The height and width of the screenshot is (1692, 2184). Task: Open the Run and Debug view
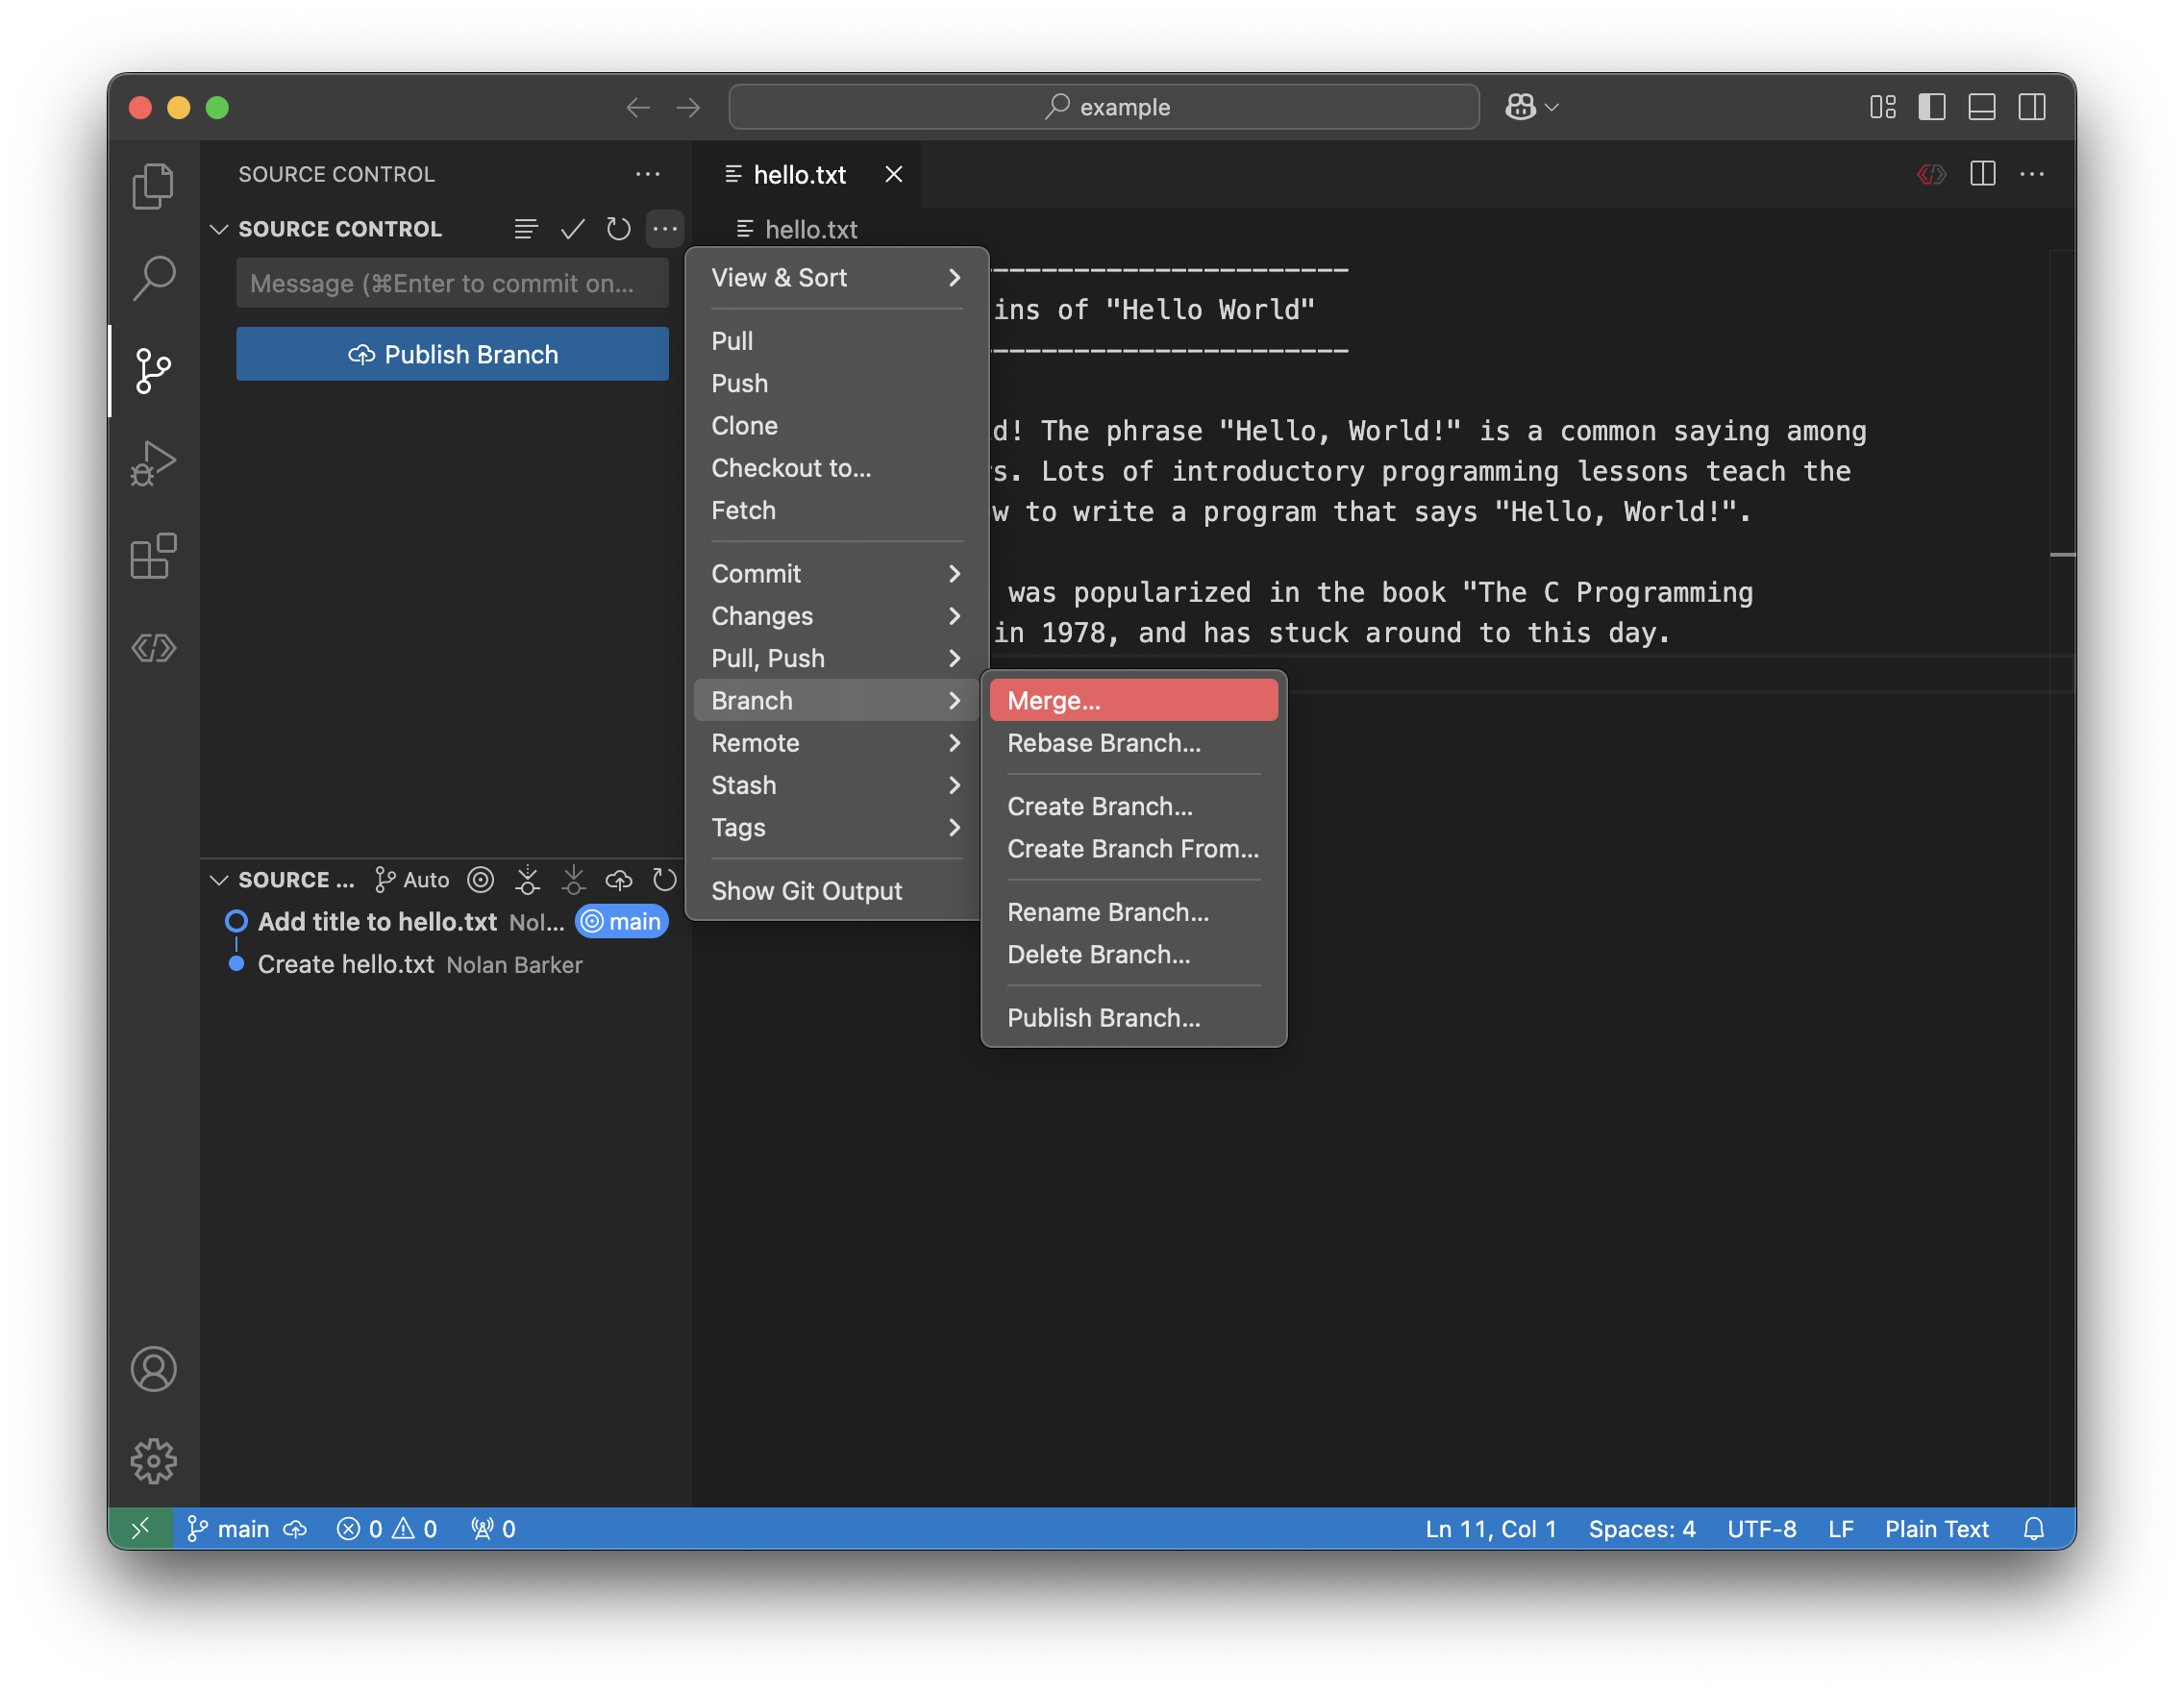coord(153,463)
